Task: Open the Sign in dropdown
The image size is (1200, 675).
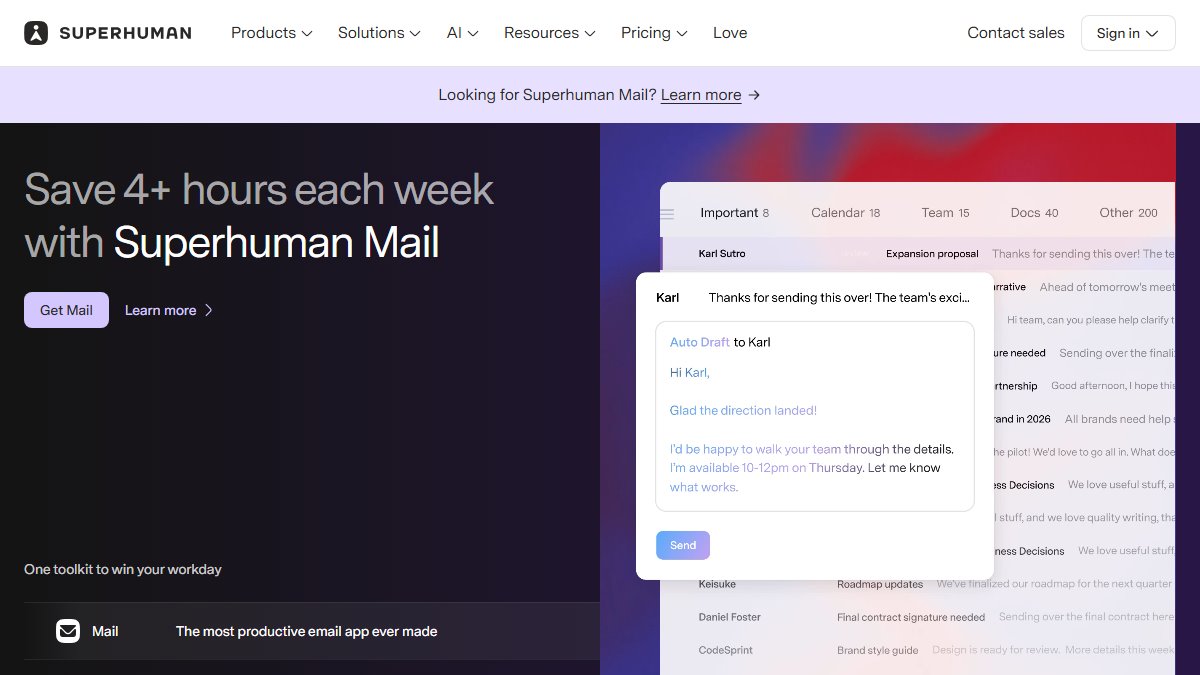Action: coord(1128,33)
